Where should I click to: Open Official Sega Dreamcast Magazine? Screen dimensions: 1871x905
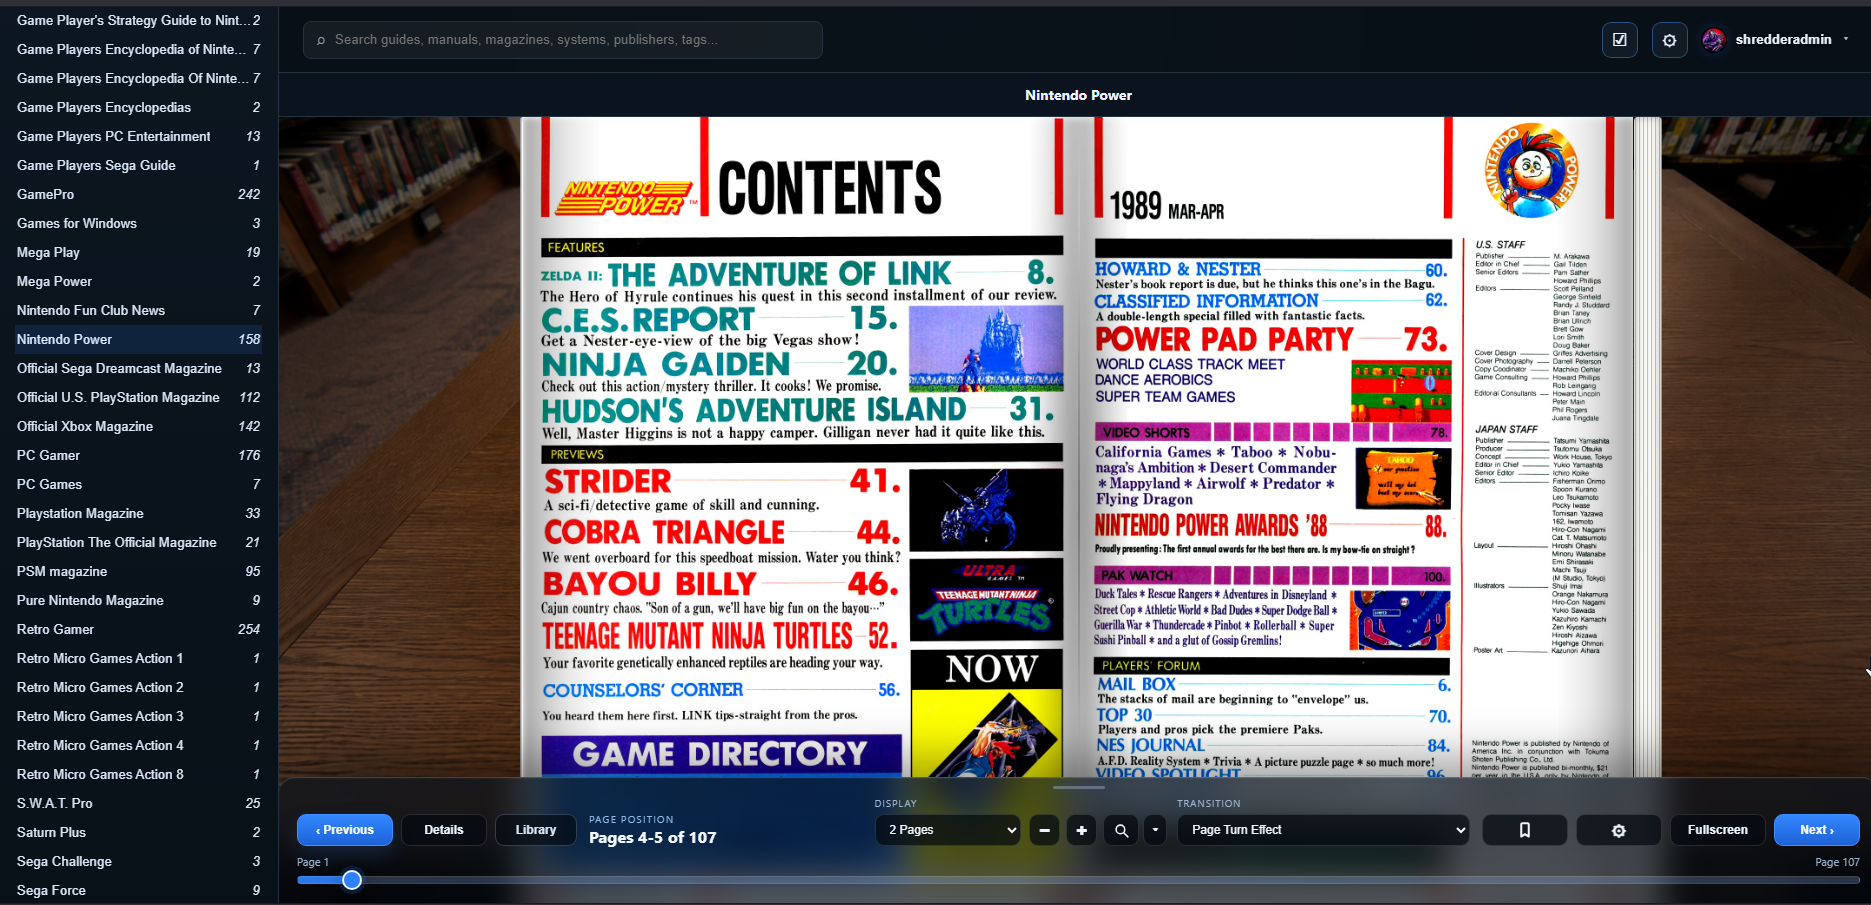click(139, 368)
